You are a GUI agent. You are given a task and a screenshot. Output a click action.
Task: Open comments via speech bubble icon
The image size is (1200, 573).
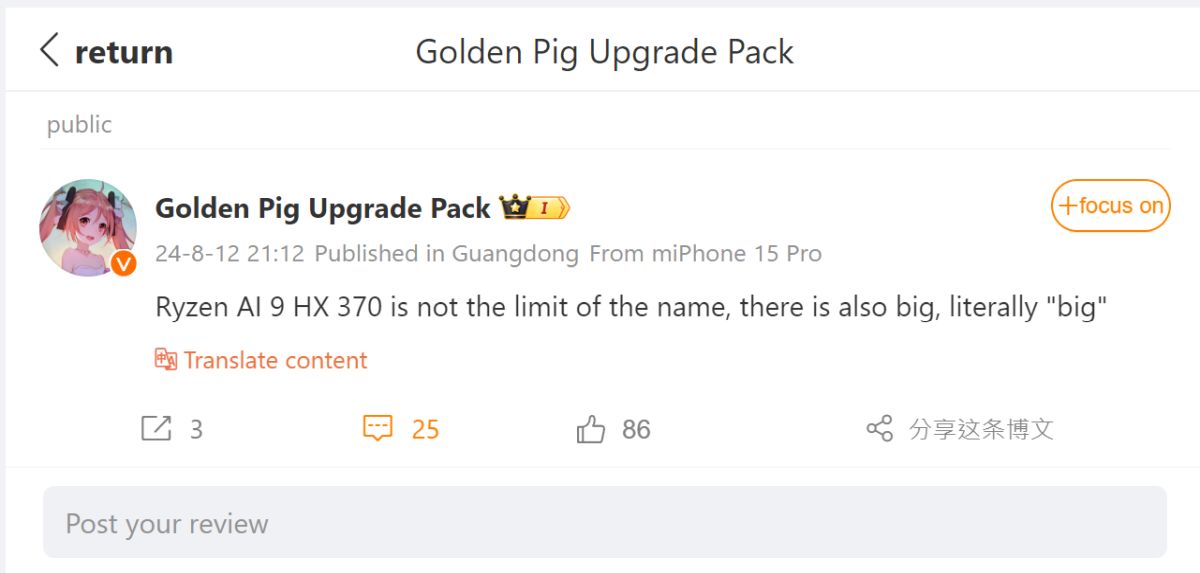(x=377, y=429)
